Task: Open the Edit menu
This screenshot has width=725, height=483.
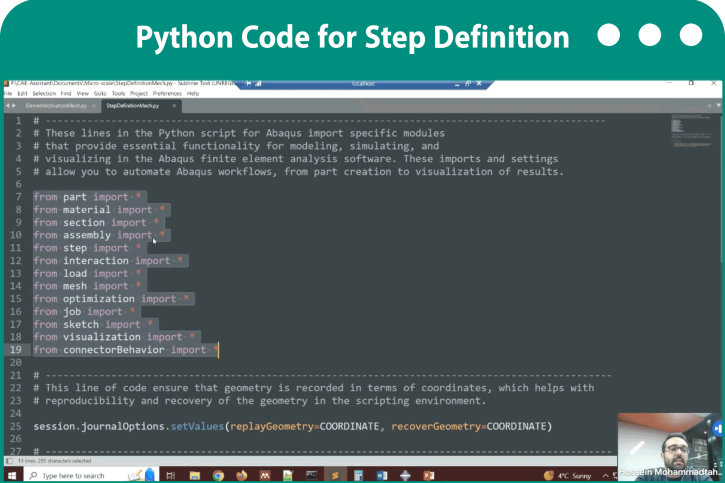Action: [22, 93]
